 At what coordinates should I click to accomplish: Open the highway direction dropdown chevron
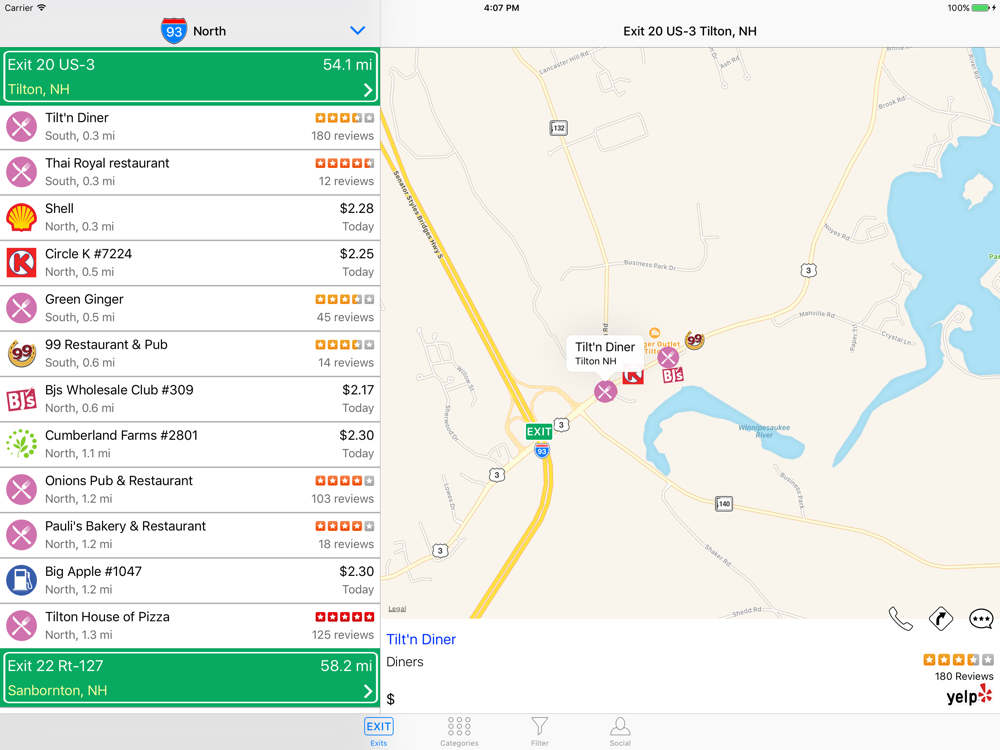(x=358, y=31)
